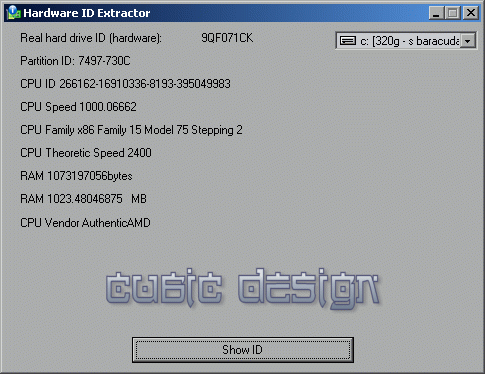Click the CPU Theoretic Speed 2400 text
Screen dimensions: 485x374
(x=86, y=153)
